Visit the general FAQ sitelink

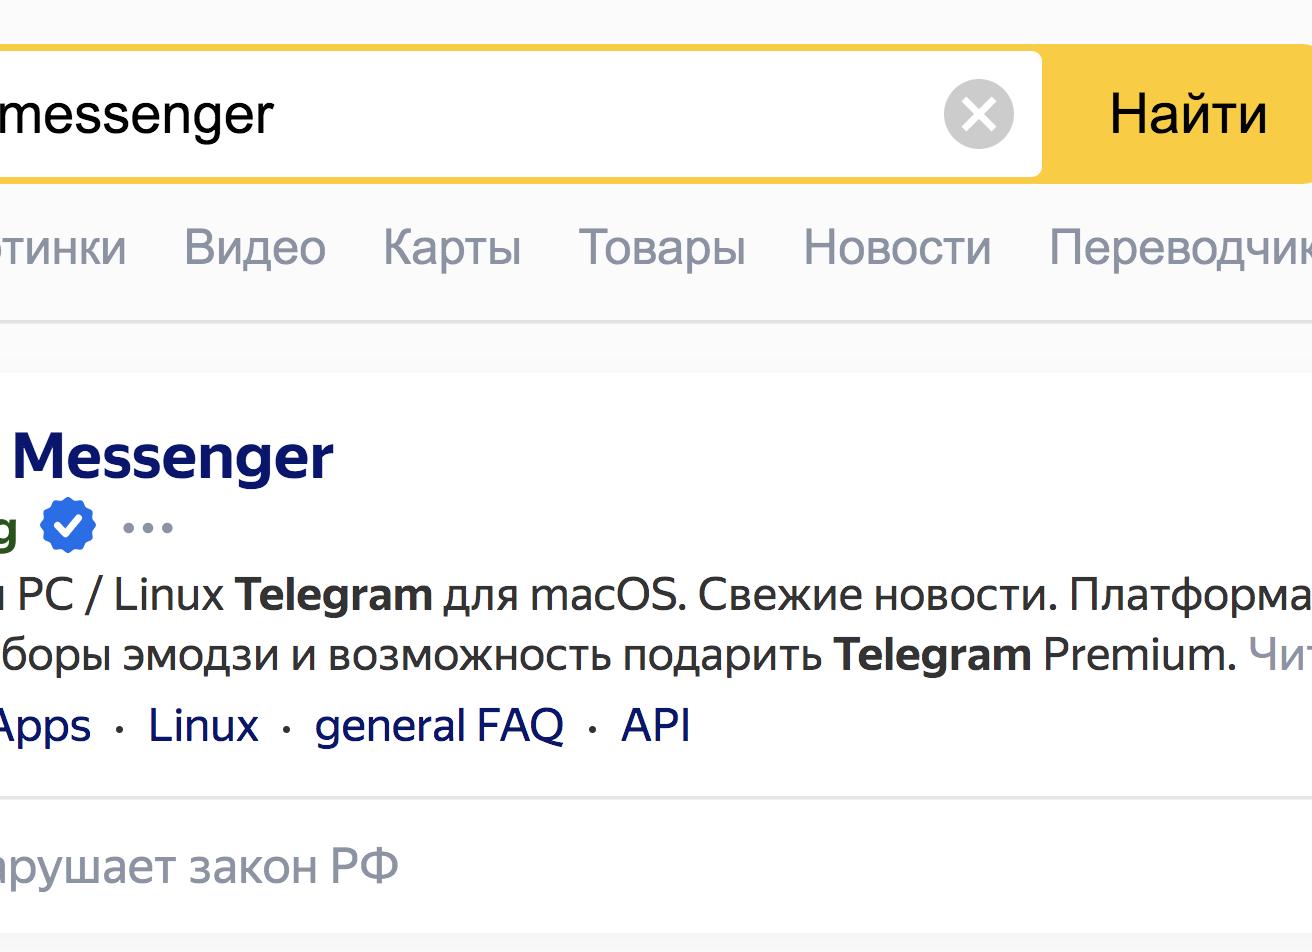point(439,726)
